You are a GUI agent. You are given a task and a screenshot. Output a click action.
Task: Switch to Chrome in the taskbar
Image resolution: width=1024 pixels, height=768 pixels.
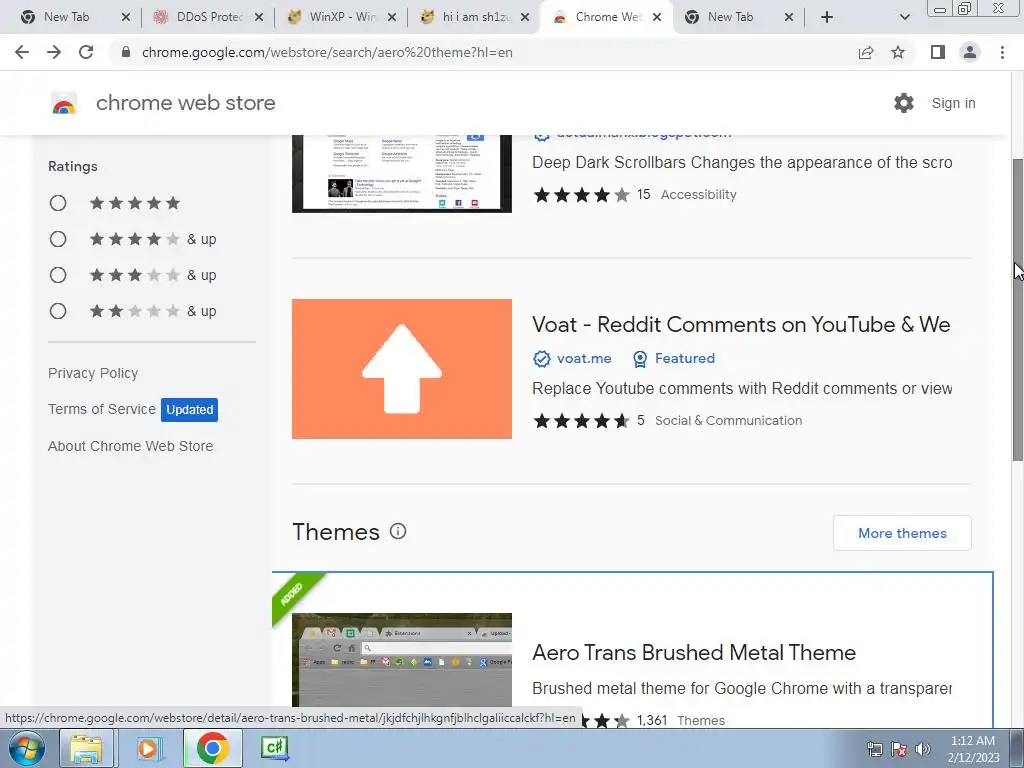212,748
